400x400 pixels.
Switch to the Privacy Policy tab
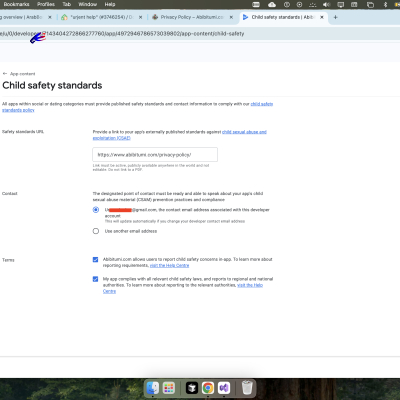192,17
